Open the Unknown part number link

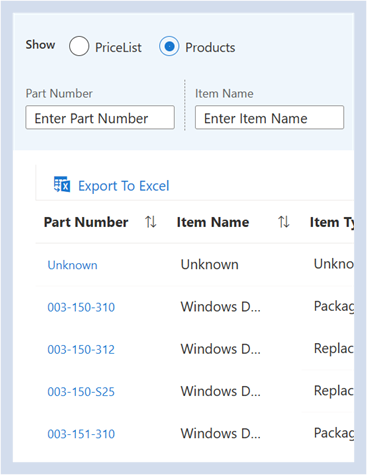72,265
